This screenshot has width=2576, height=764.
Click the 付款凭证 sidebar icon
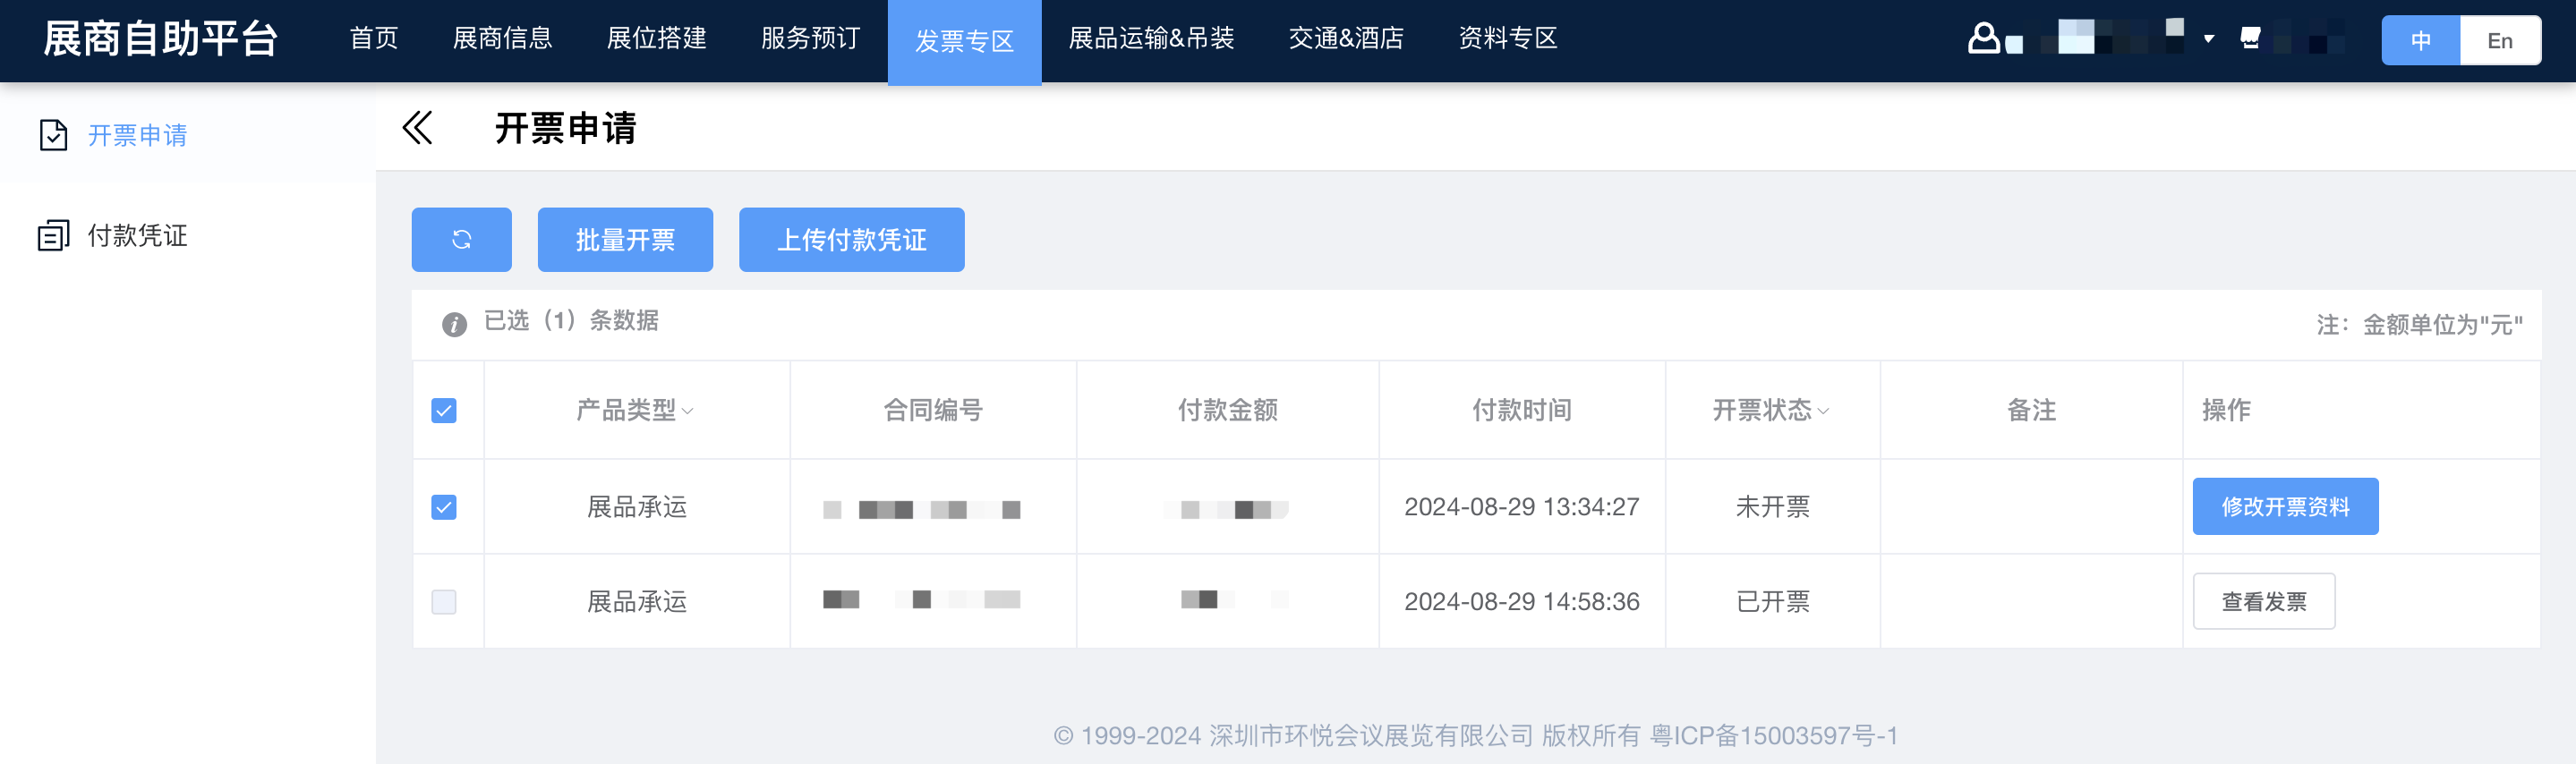[53, 236]
